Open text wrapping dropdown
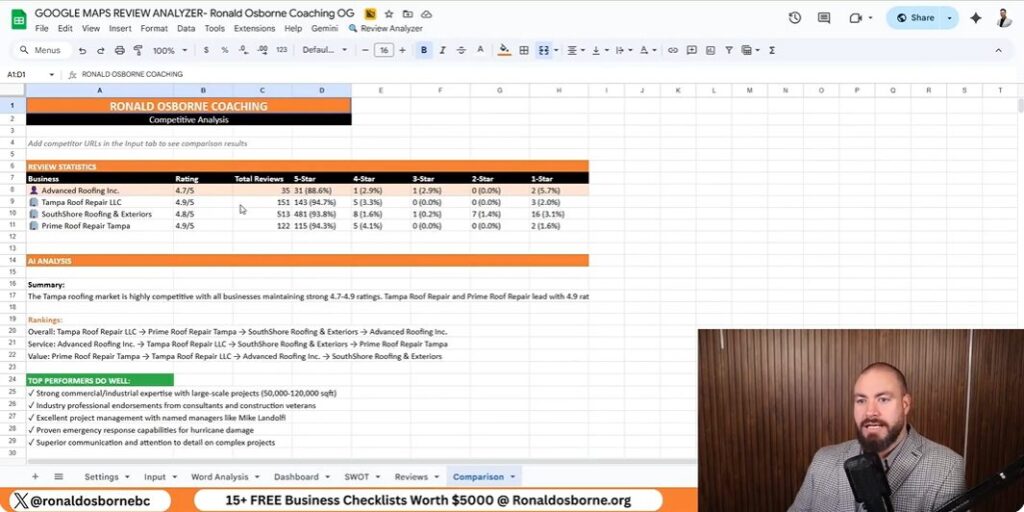This screenshot has height=512, width=1024. [x=624, y=50]
